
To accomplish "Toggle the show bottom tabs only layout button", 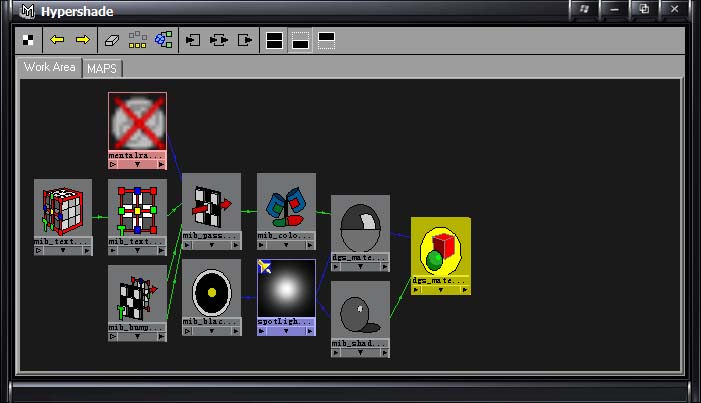I will tap(300, 41).
